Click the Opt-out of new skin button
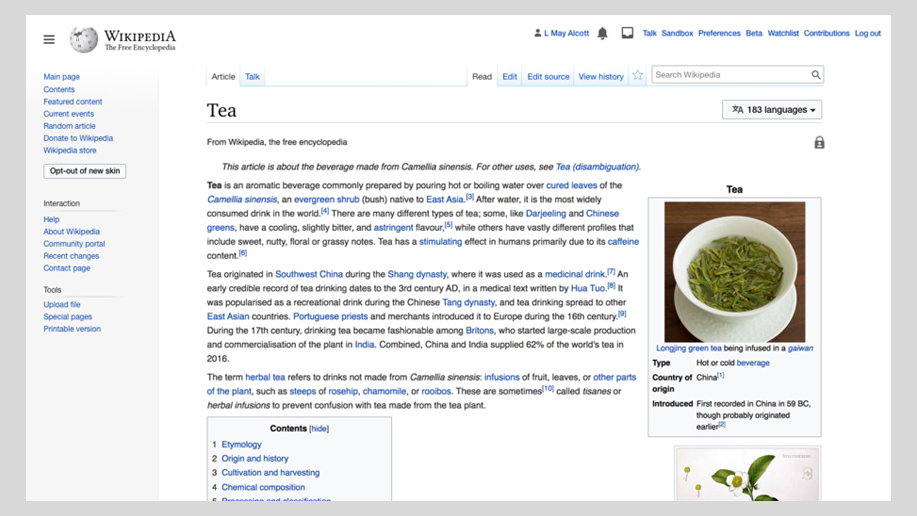Screen dimensions: 917x516 (x=85, y=171)
